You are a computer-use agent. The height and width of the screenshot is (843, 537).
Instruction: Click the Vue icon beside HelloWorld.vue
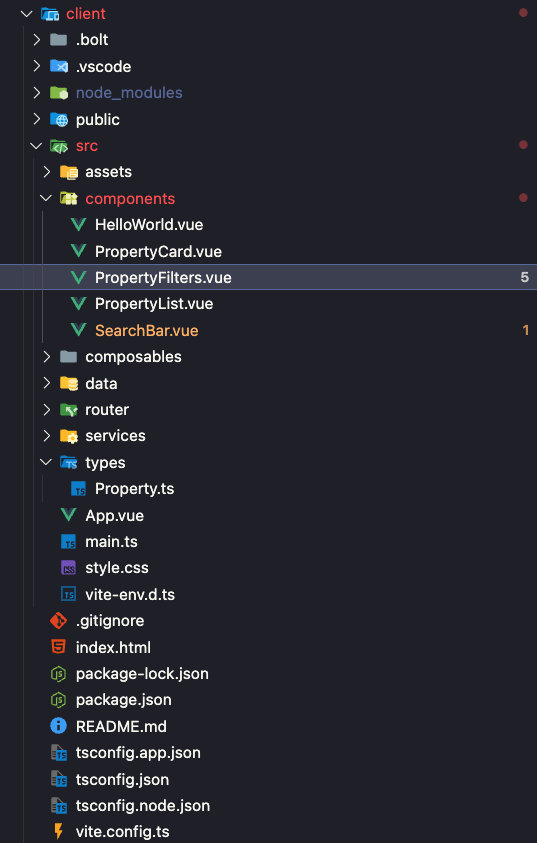[x=78, y=225]
